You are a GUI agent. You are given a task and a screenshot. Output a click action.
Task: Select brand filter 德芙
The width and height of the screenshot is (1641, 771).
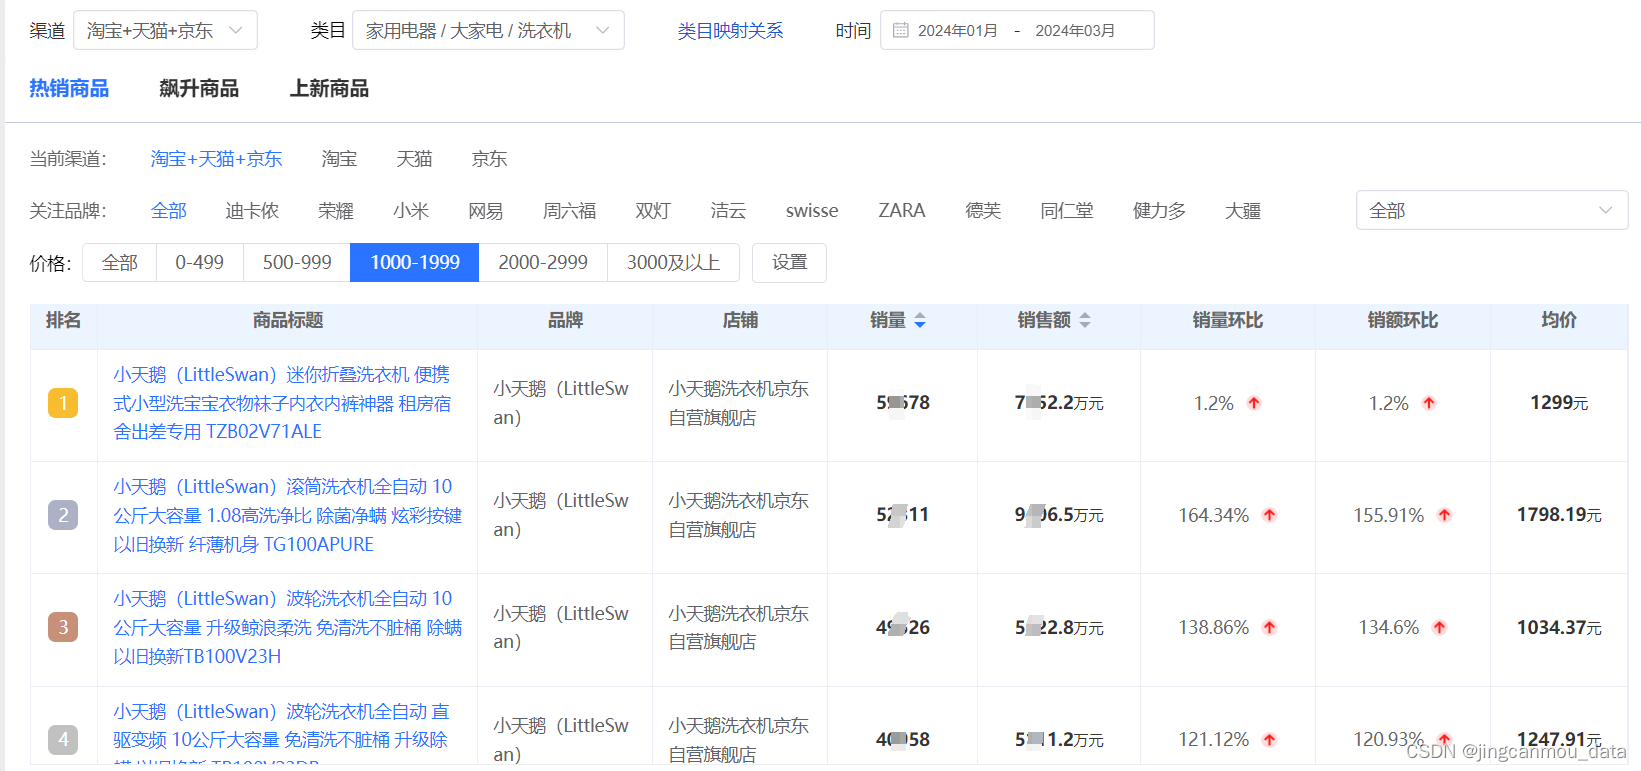pos(983,211)
